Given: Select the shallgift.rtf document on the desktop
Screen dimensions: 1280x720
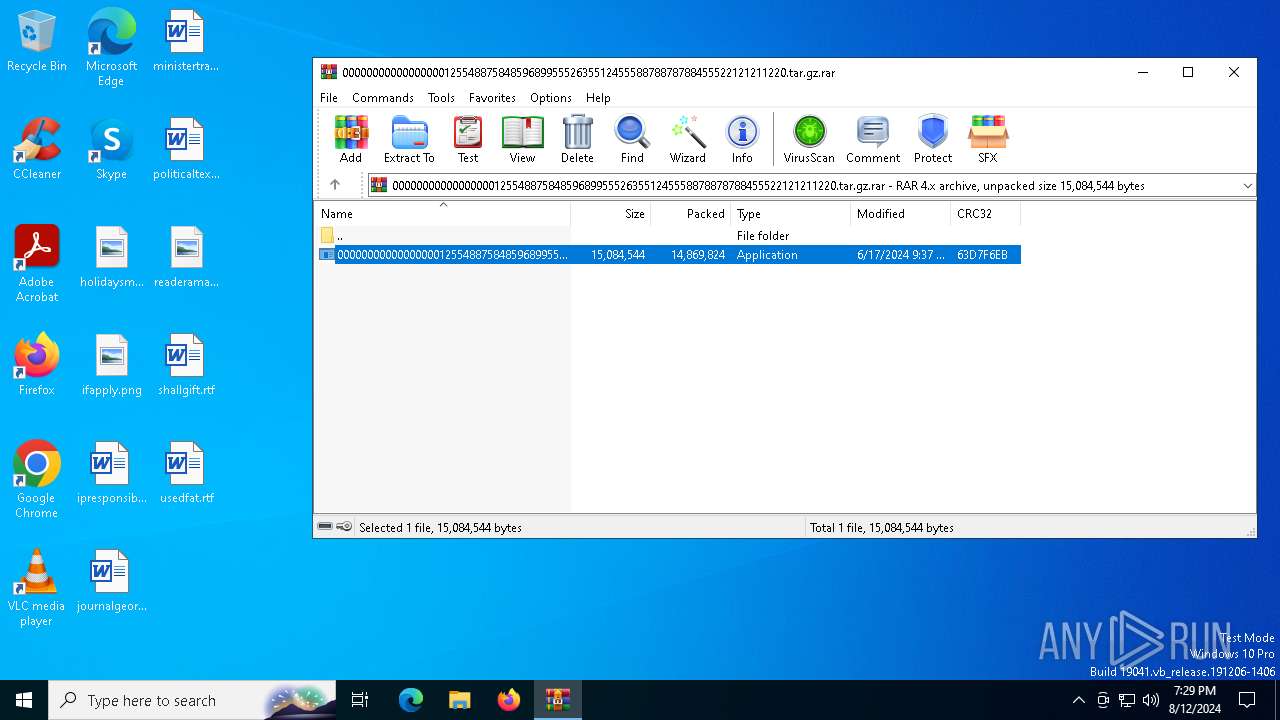Looking at the screenshot, I should click(186, 365).
